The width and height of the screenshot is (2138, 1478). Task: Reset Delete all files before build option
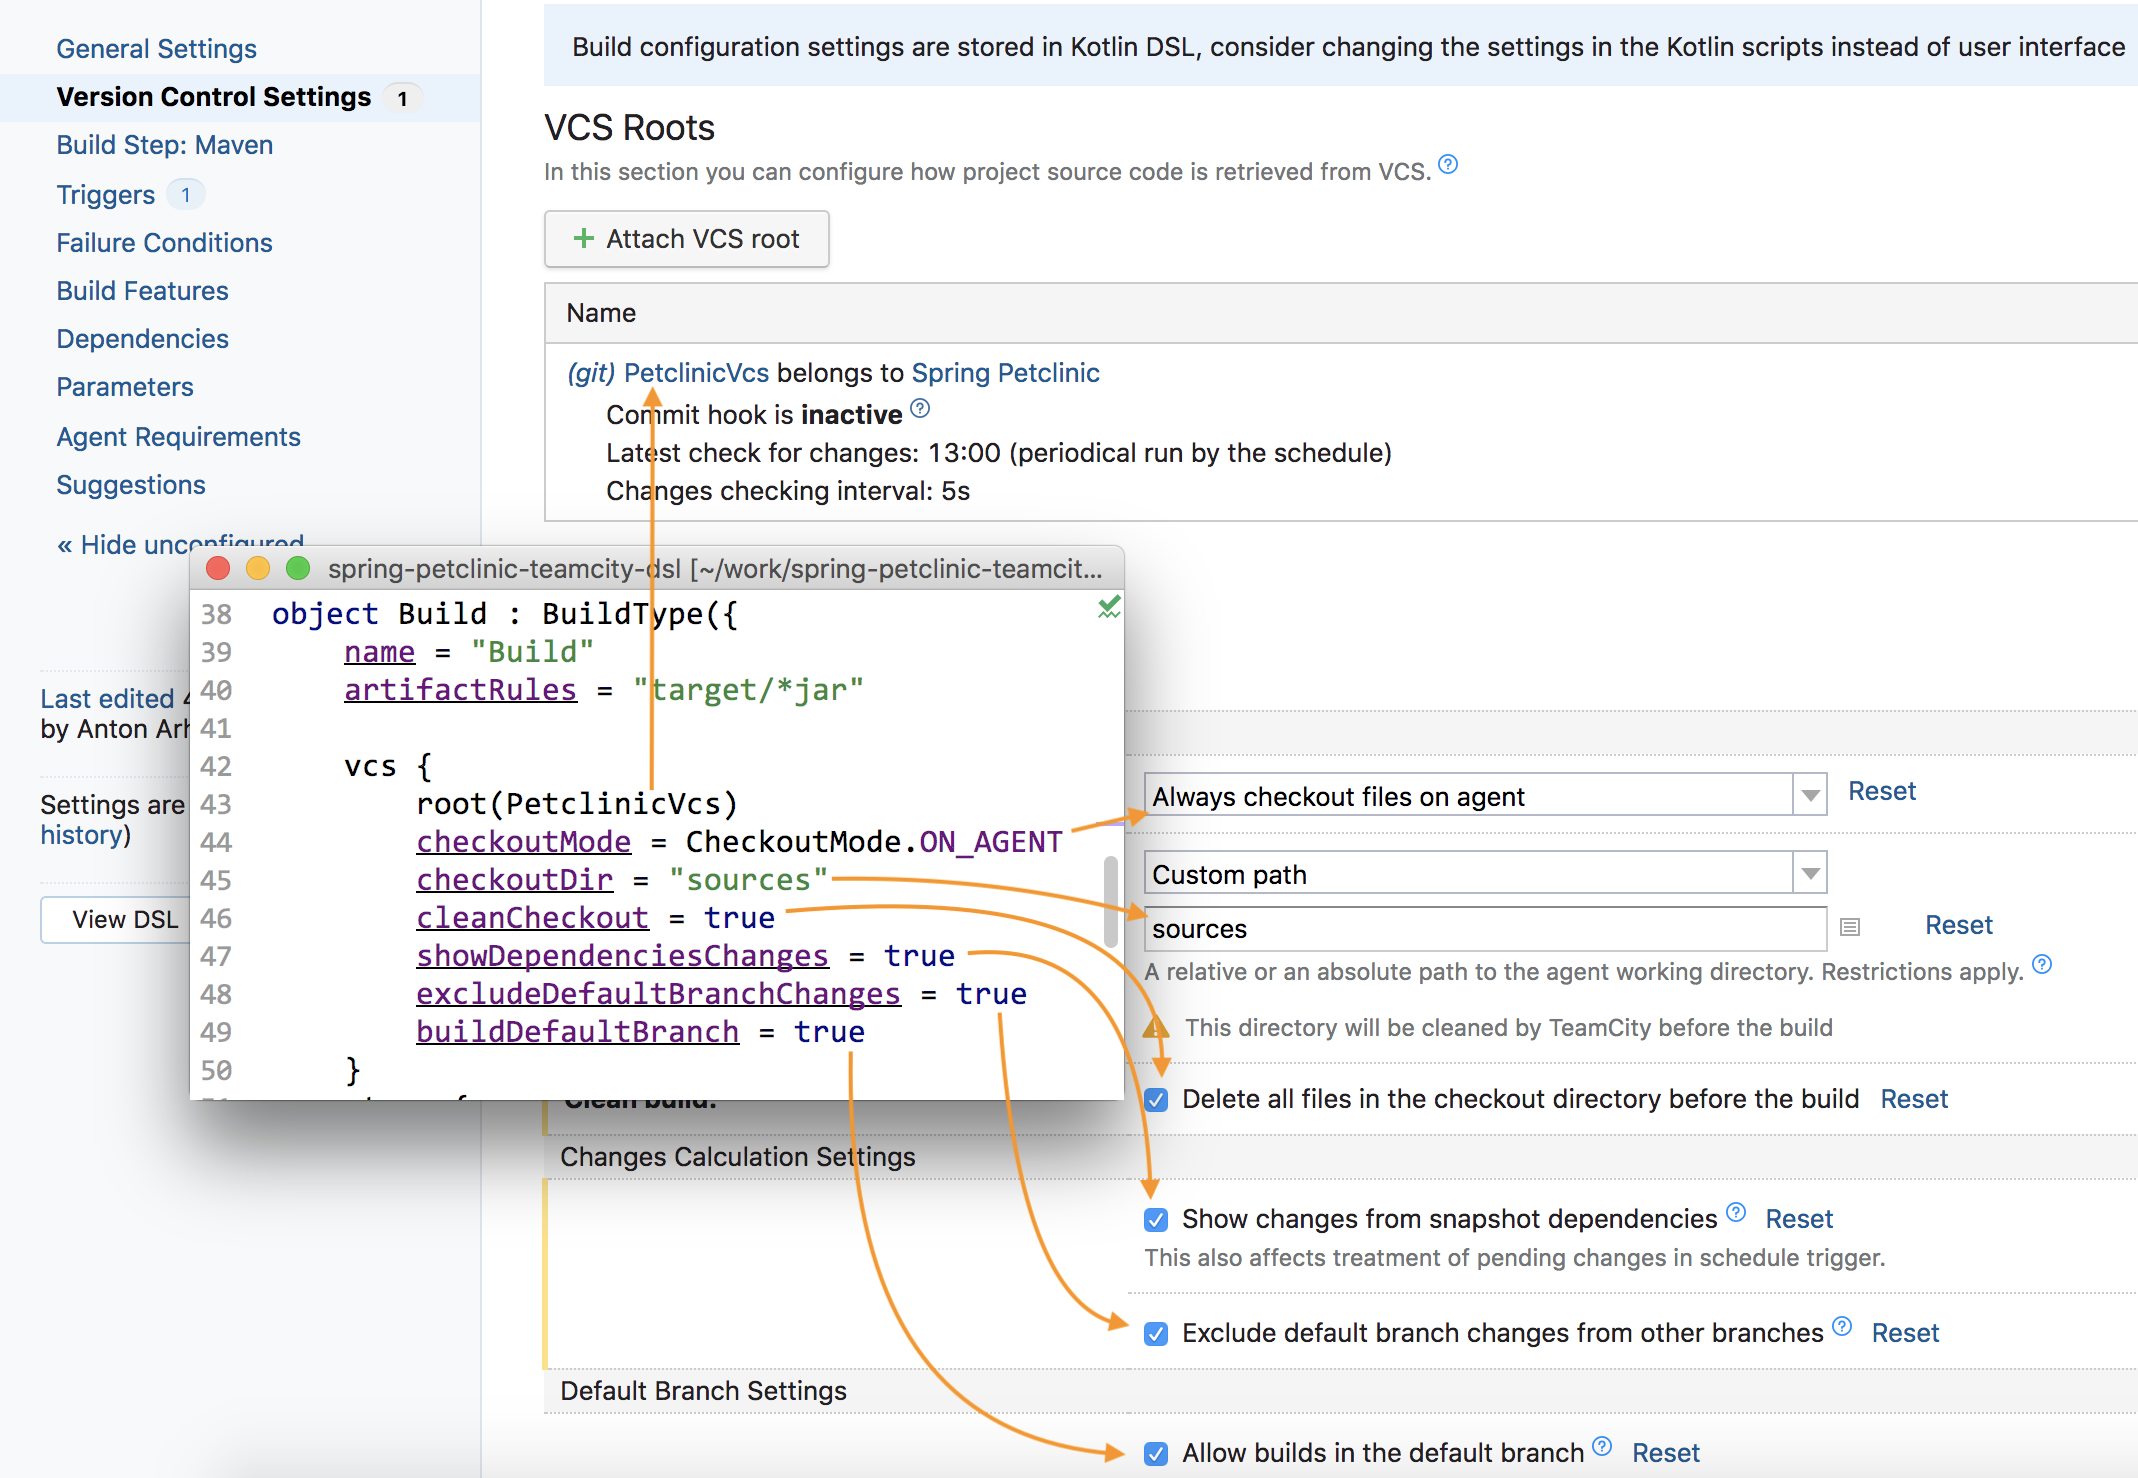[x=1914, y=1099]
